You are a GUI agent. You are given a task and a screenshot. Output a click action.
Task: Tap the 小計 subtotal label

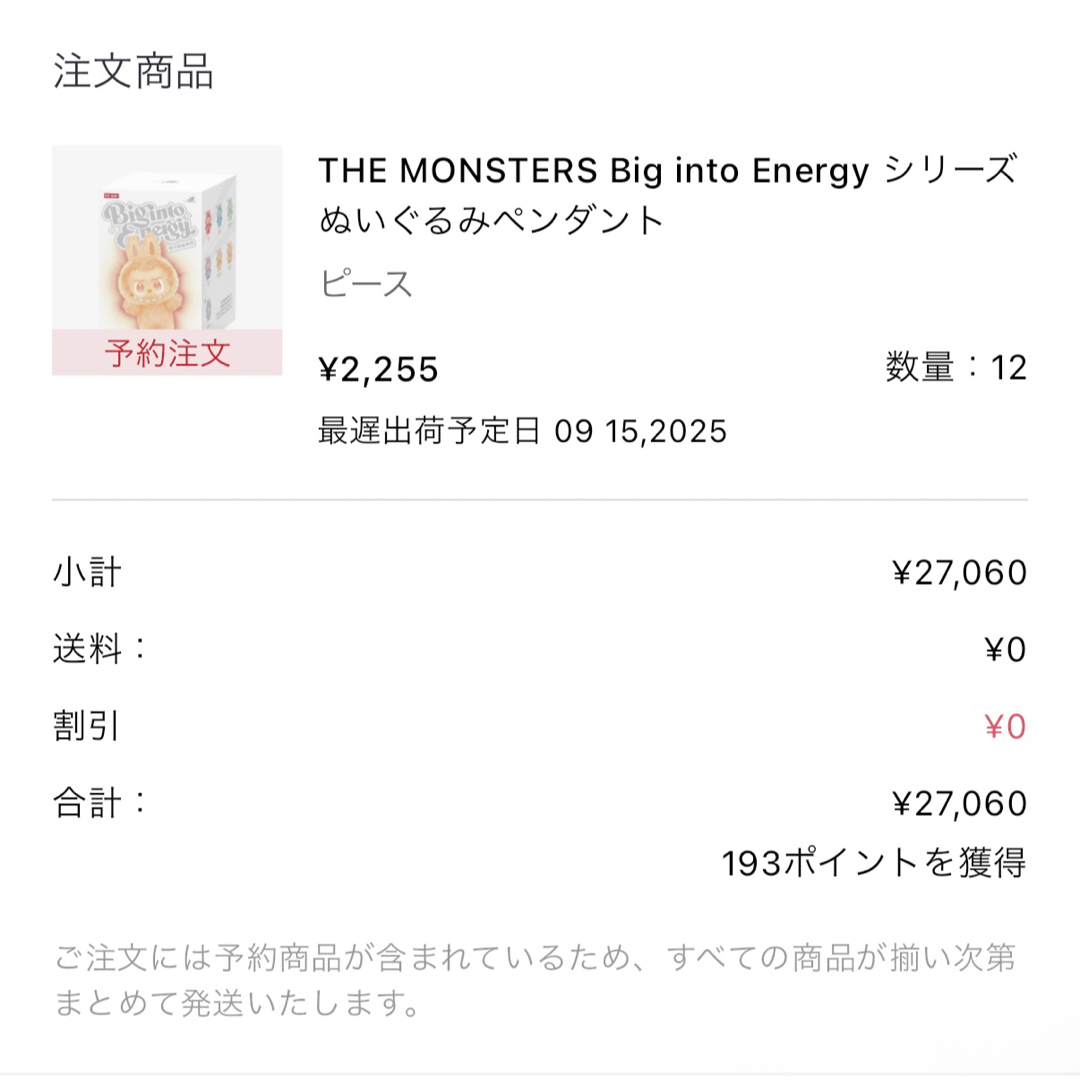coord(87,572)
